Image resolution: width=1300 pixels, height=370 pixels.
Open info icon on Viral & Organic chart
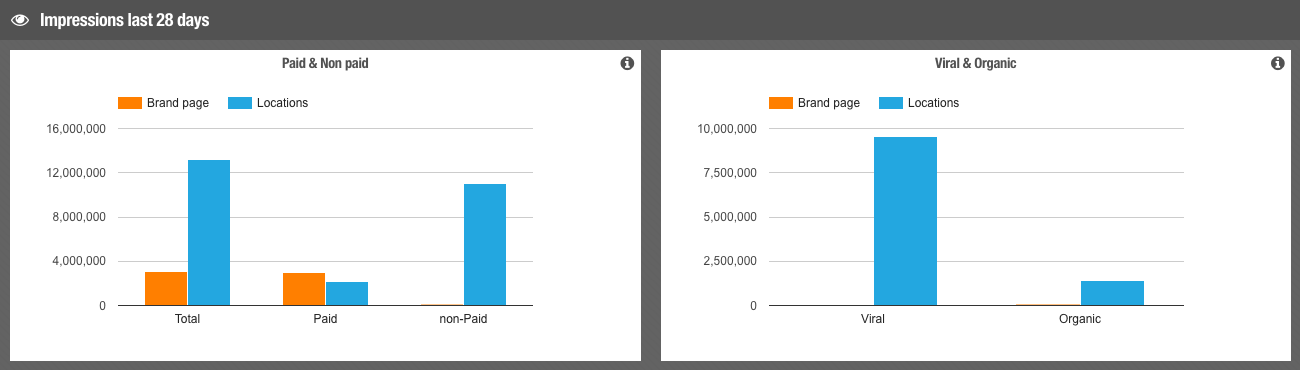[1277, 63]
